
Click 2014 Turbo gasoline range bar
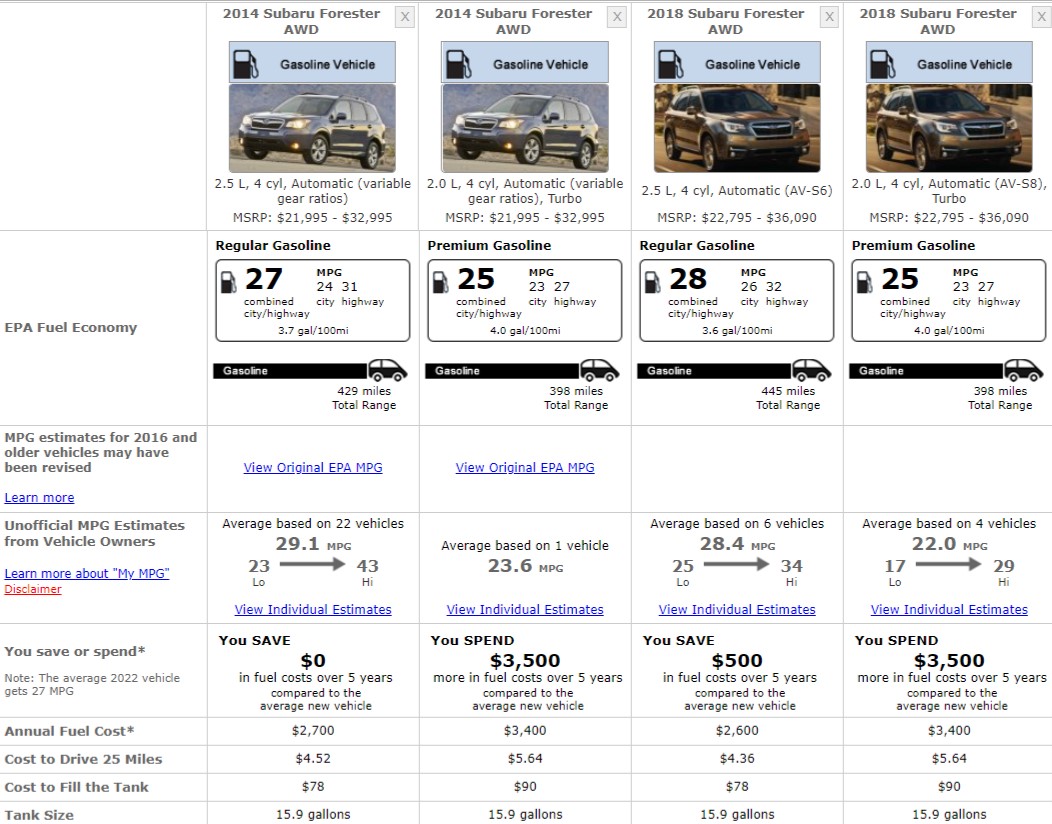pyautogui.click(x=502, y=371)
